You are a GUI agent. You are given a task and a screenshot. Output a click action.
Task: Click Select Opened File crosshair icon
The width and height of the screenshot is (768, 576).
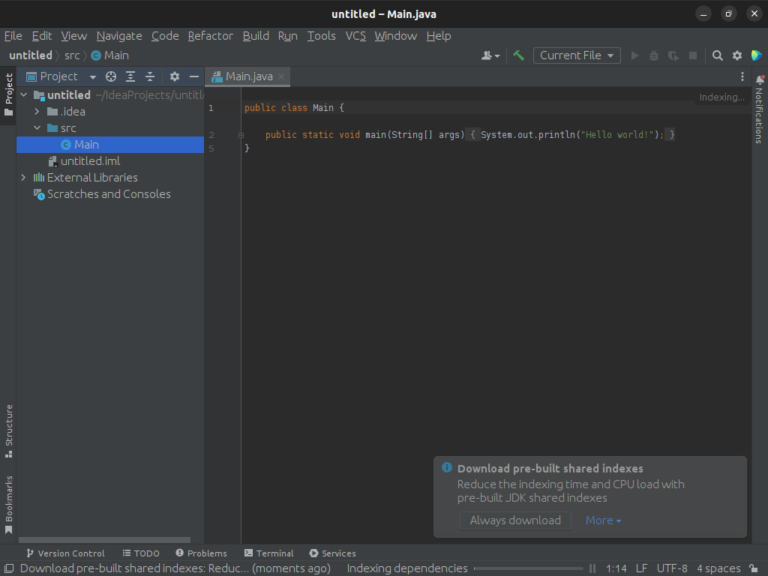click(x=111, y=76)
